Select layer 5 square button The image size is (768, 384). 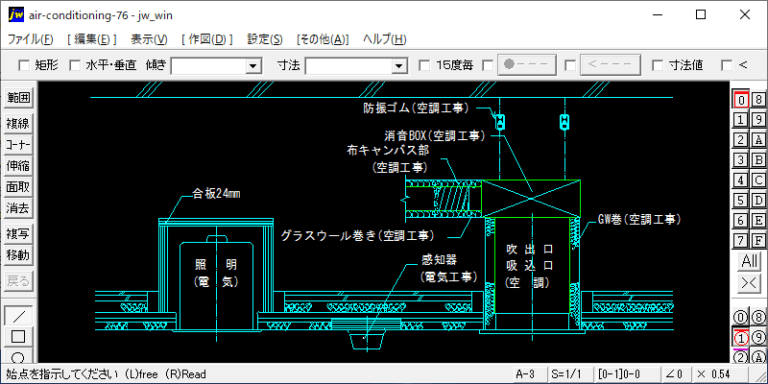[x=741, y=200]
